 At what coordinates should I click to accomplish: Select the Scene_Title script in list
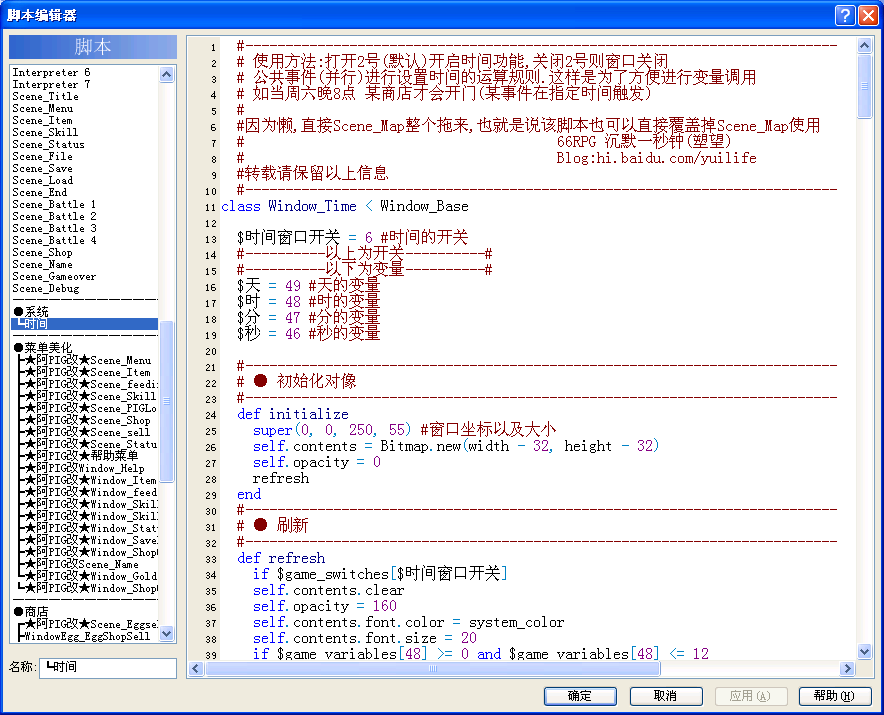click(x=85, y=96)
